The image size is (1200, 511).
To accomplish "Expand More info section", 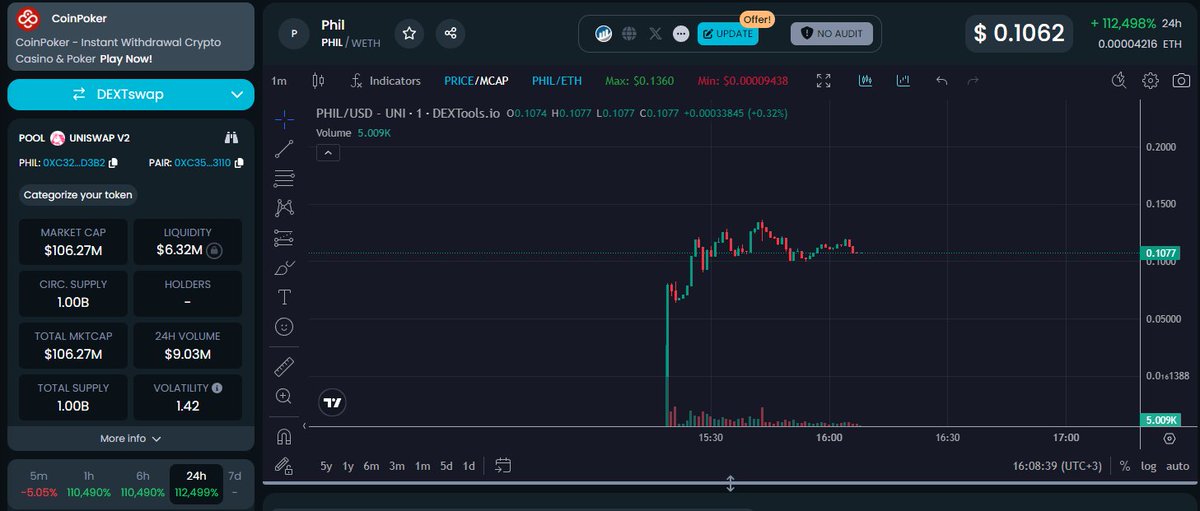I will pyautogui.click(x=131, y=438).
